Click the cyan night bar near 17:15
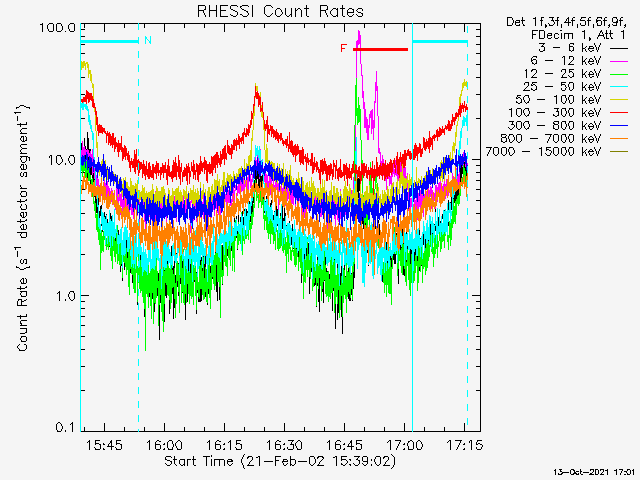 pyautogui.click(x=440, y=41)
